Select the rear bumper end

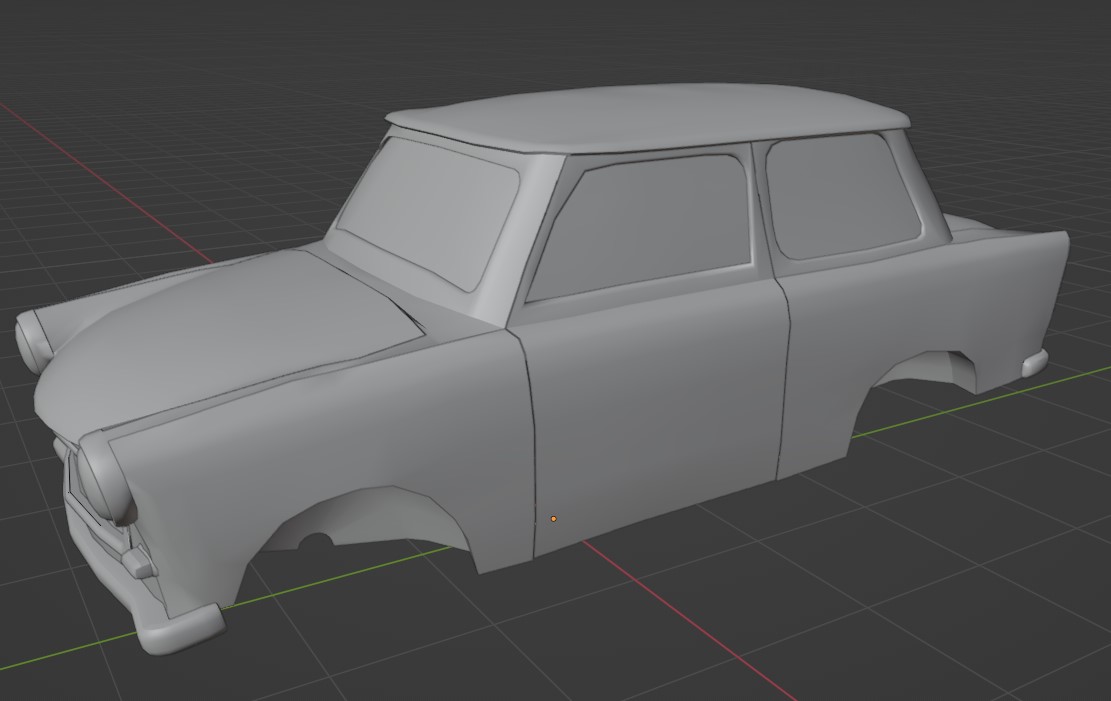1035,361
